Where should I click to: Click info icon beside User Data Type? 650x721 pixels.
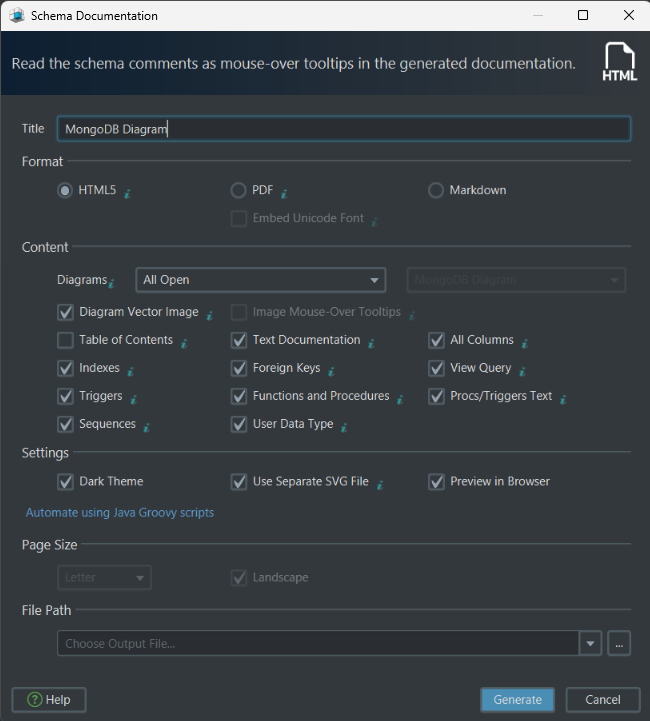344,427
